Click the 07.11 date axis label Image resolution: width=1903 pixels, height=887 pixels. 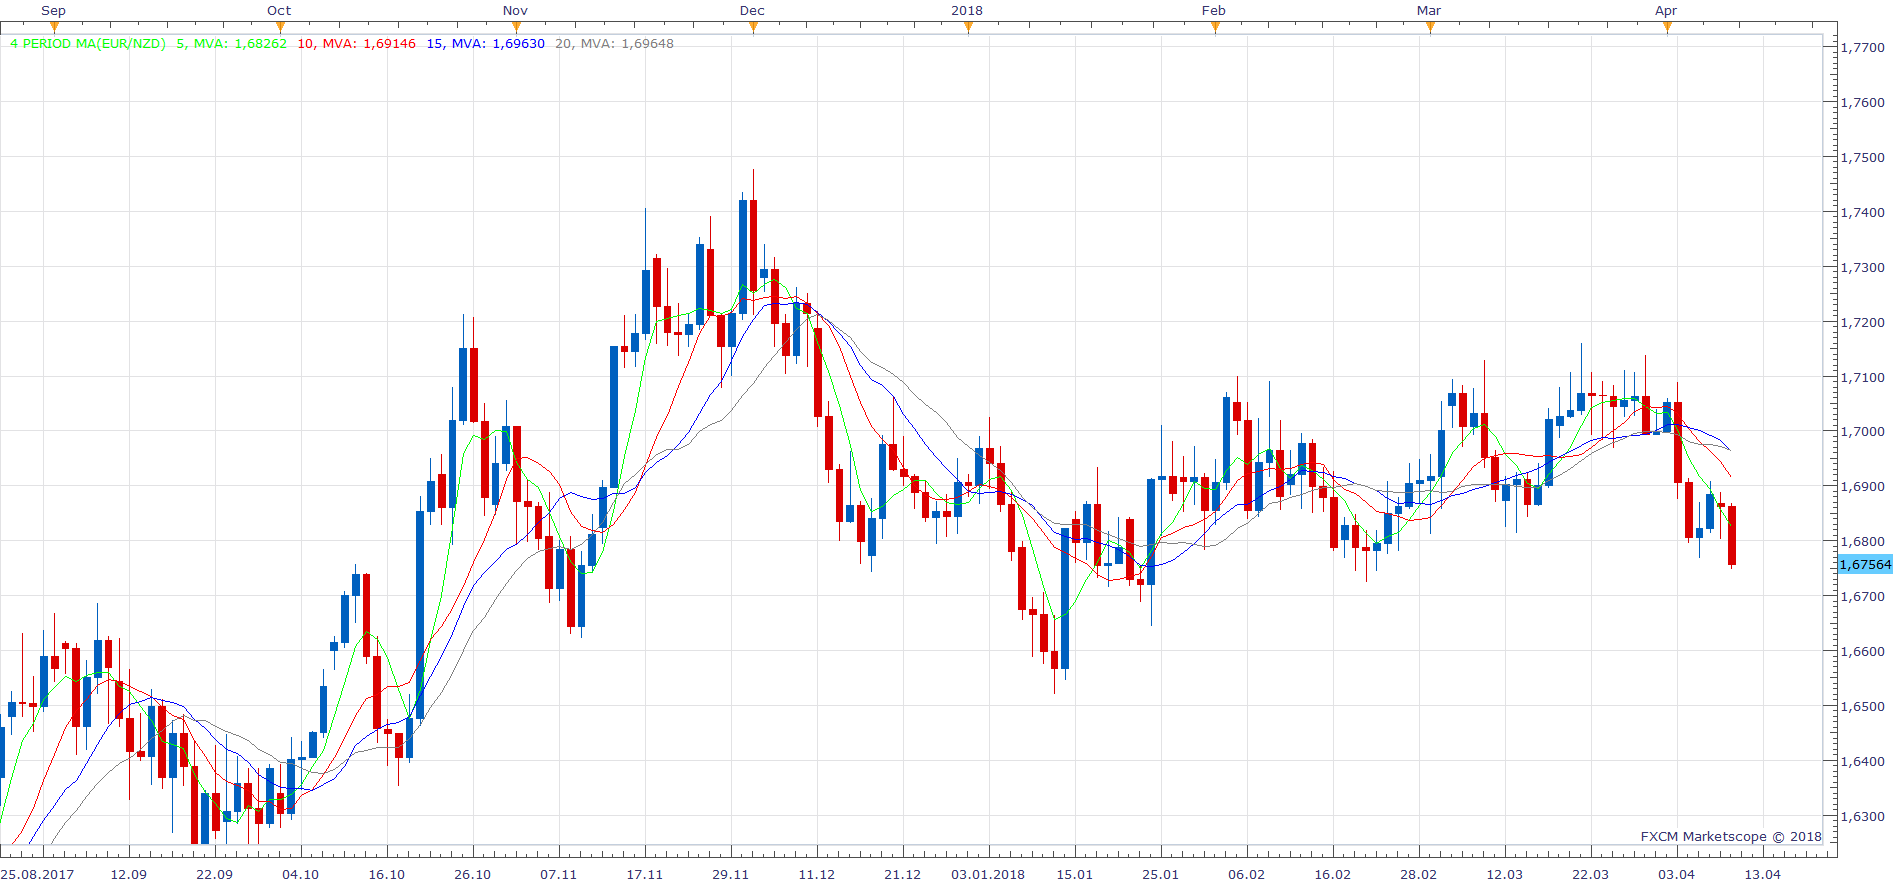(558, 874)
